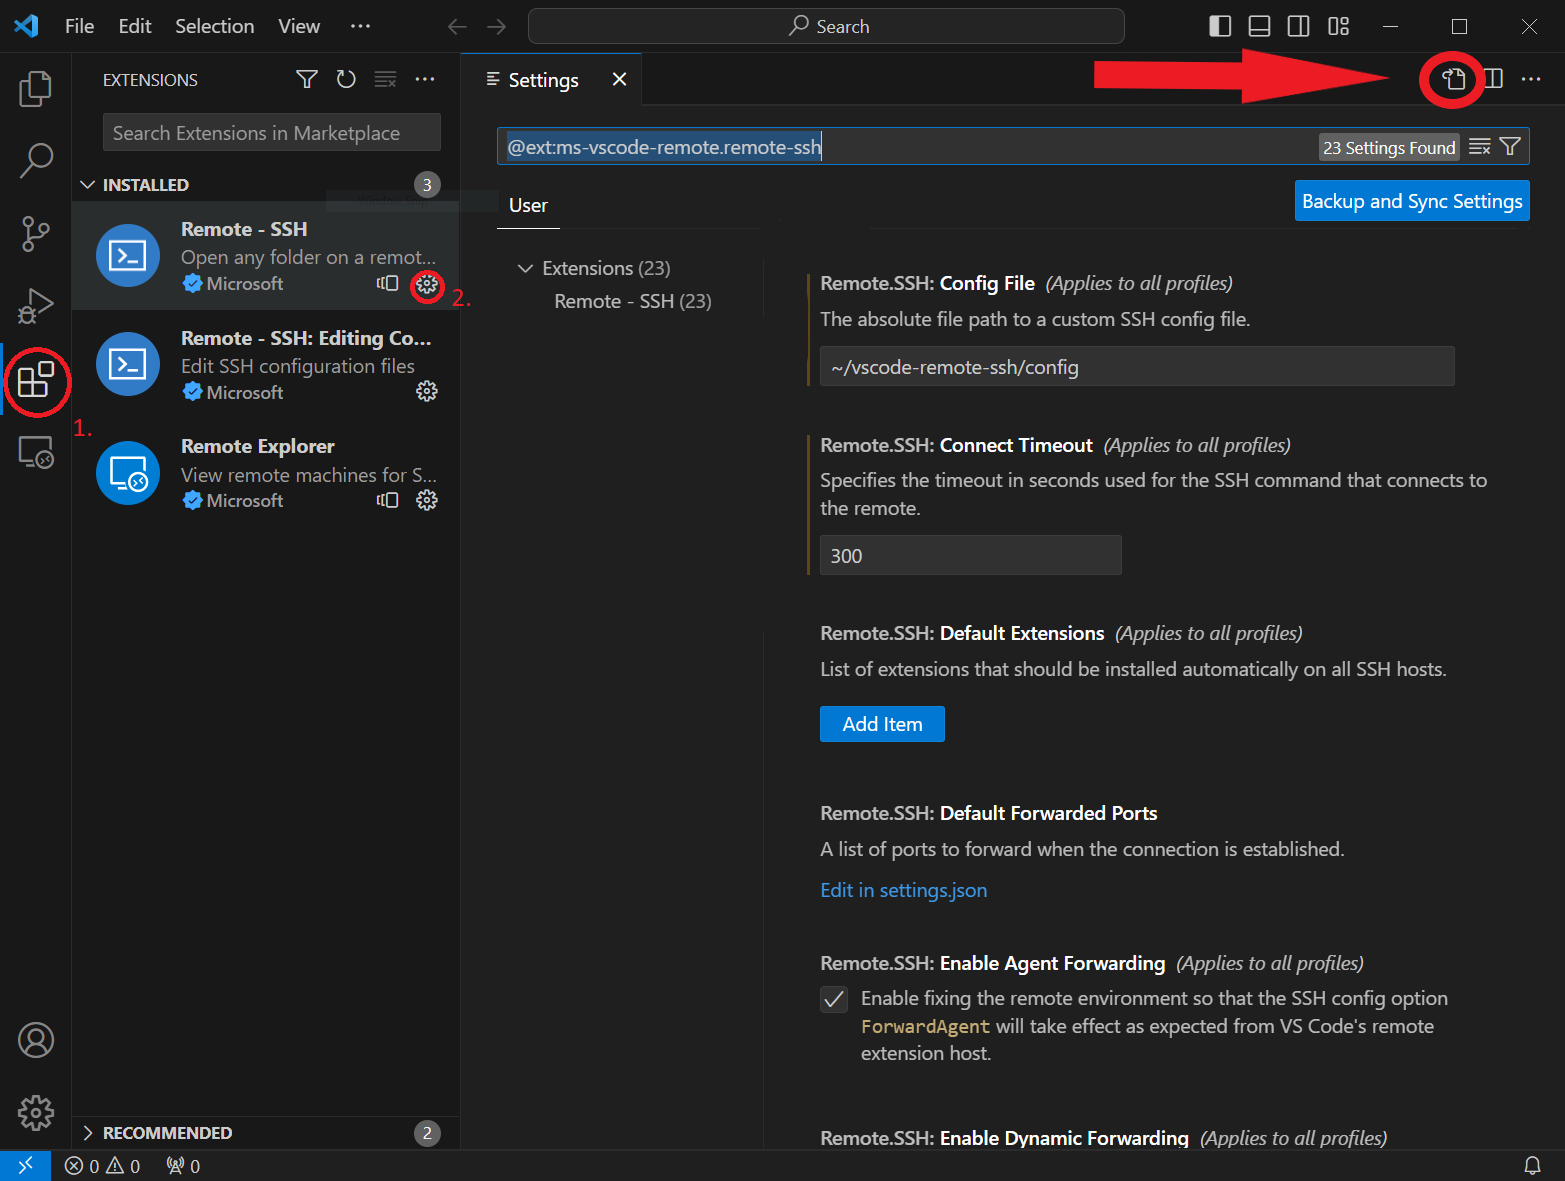1565x1181 pixels.
Task: Open the Explorer view in activity bar
Action: [x=35, y=89]
